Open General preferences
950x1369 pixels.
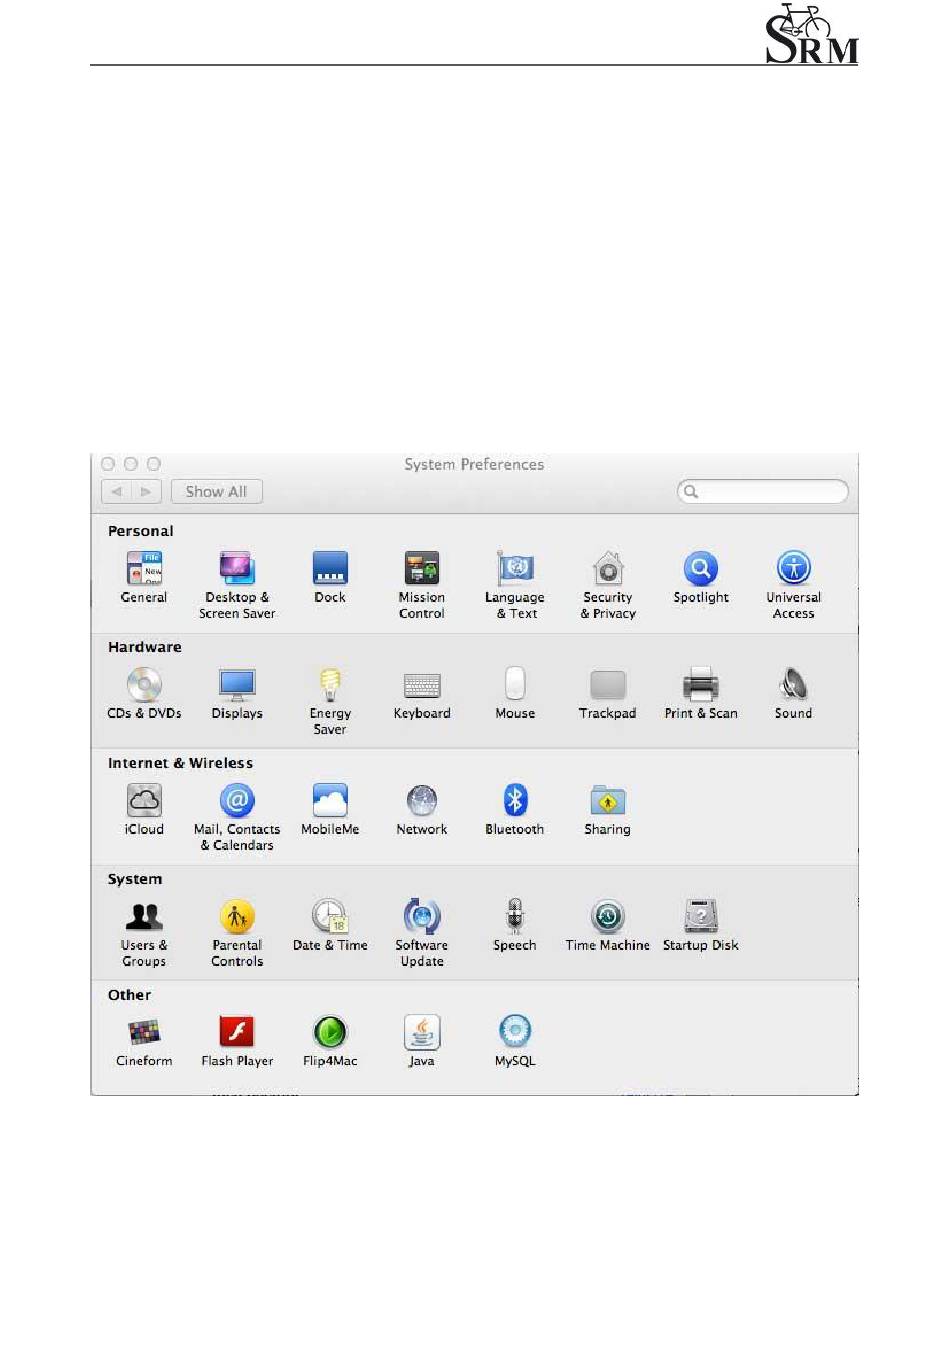(144, 577)
